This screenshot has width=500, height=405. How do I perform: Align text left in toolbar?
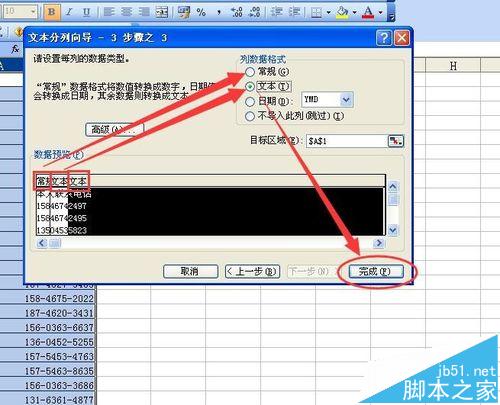(109, 12)
